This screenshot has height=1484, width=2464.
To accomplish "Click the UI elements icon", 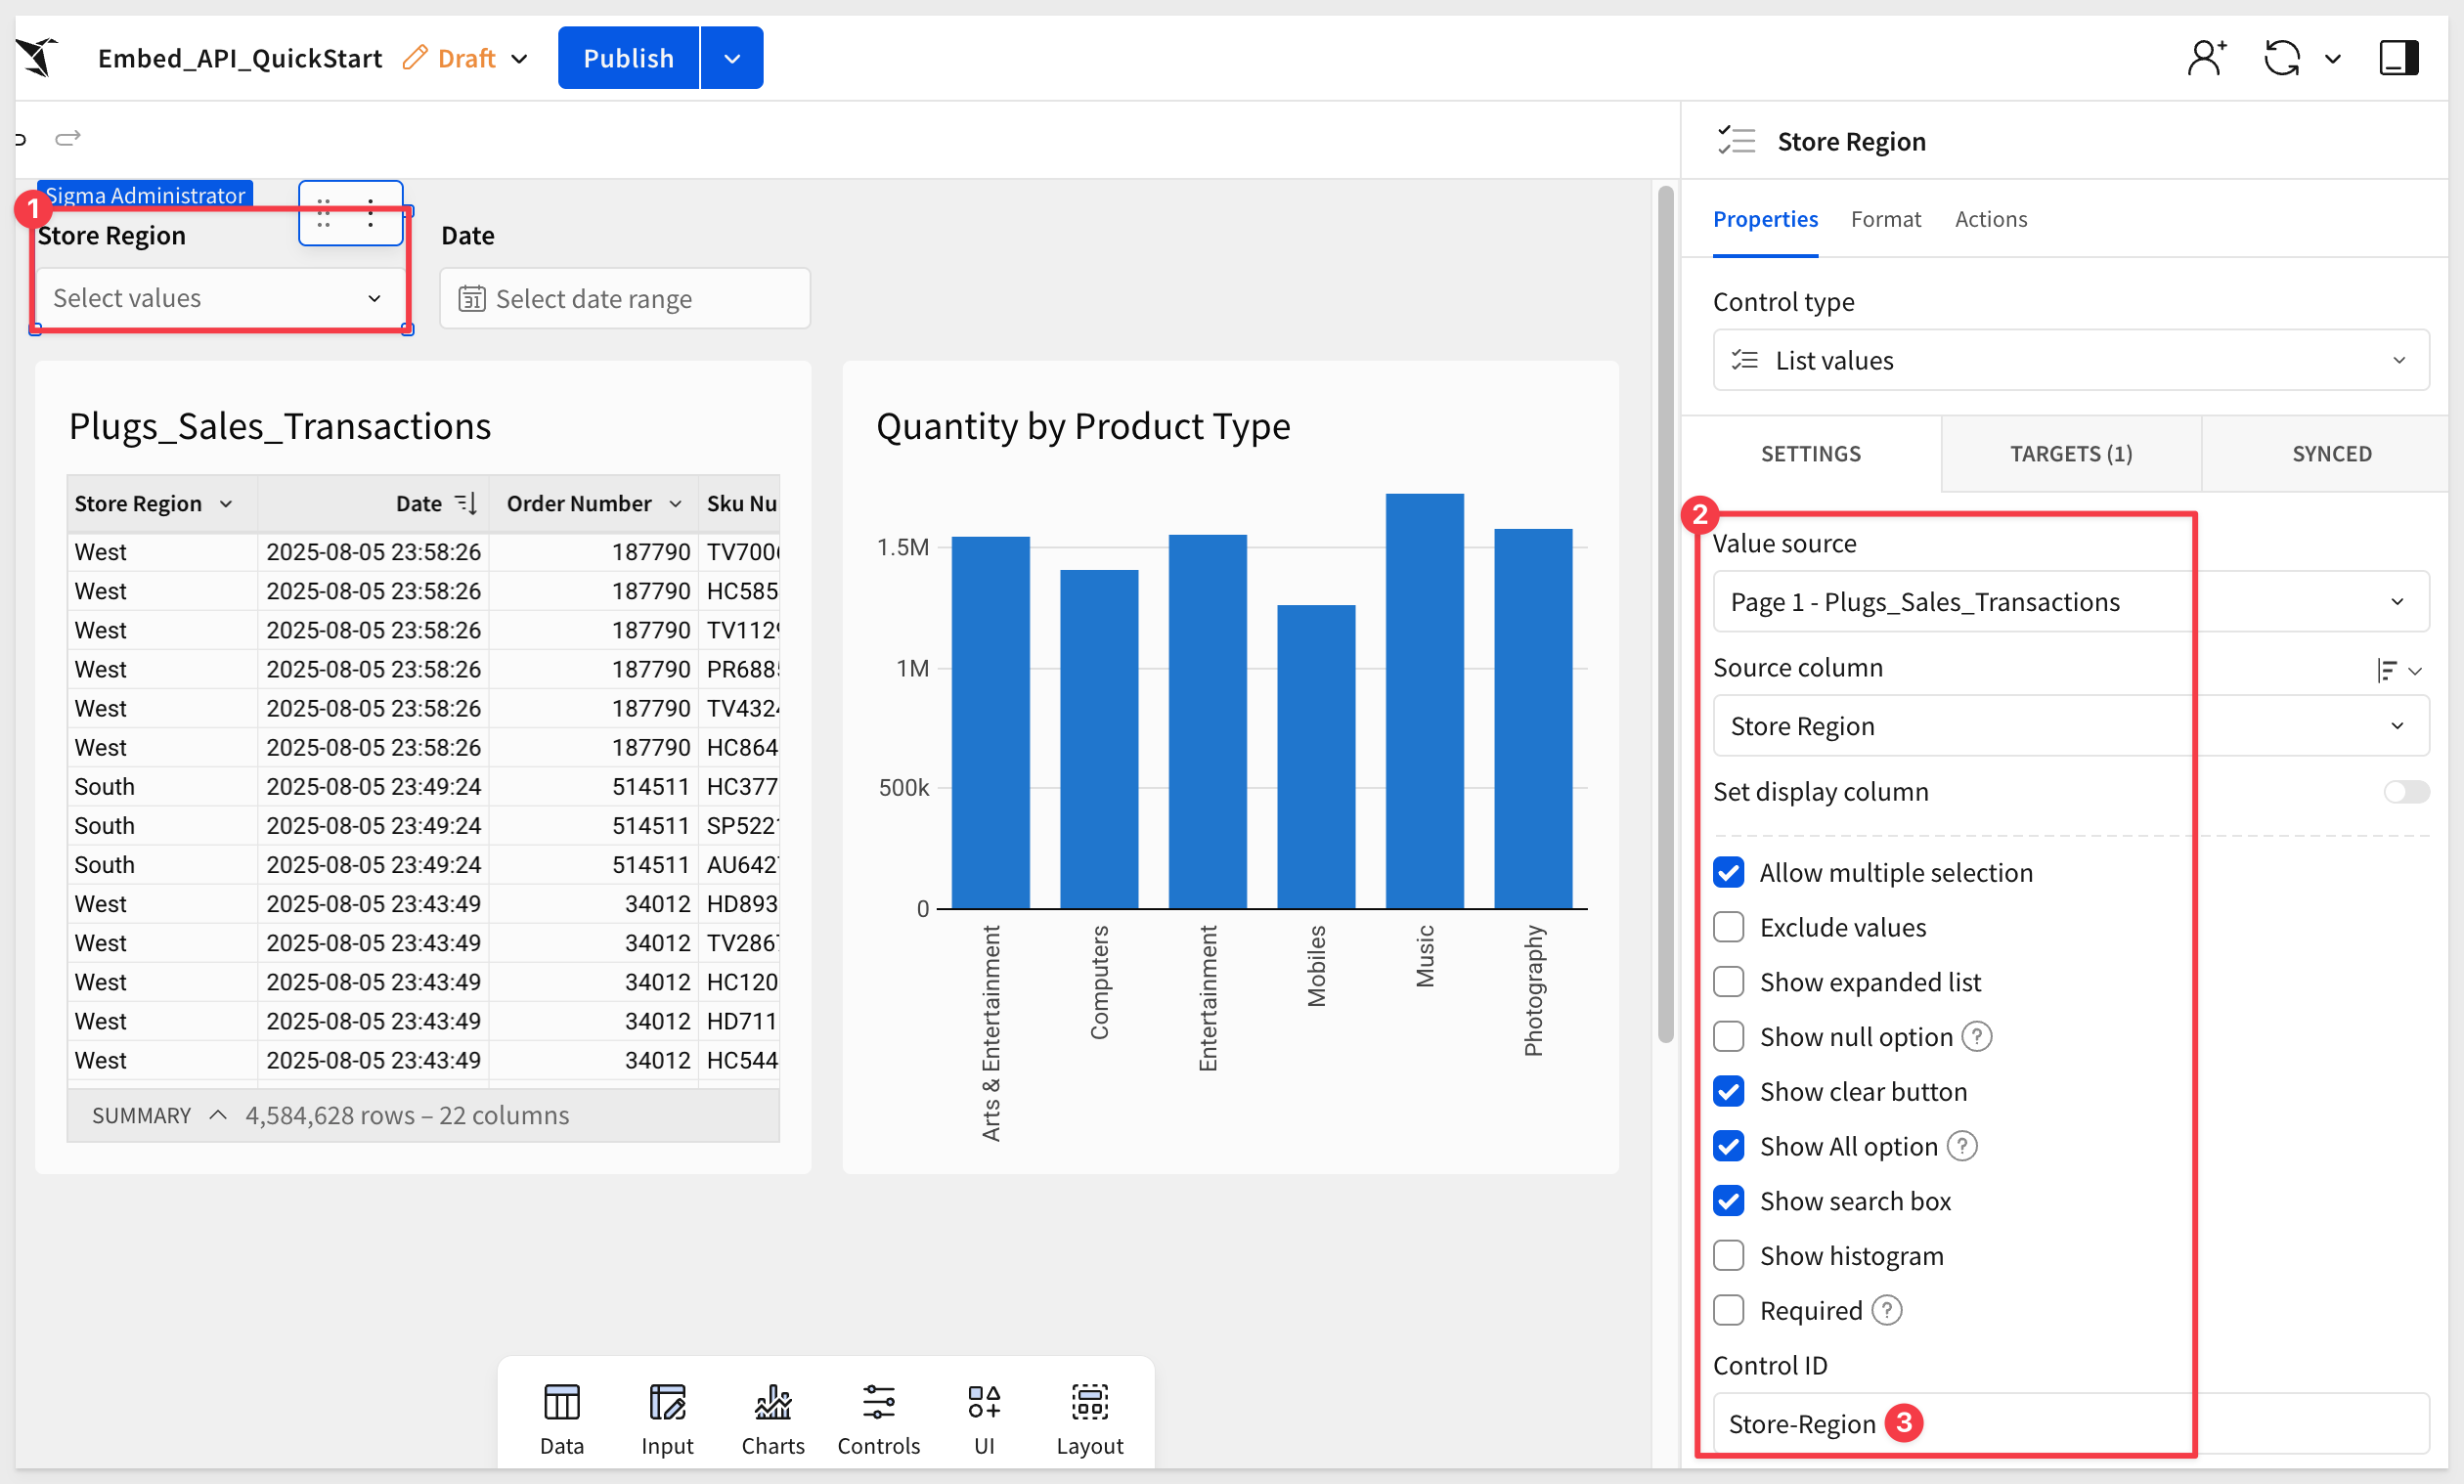I will [983, 1416].
